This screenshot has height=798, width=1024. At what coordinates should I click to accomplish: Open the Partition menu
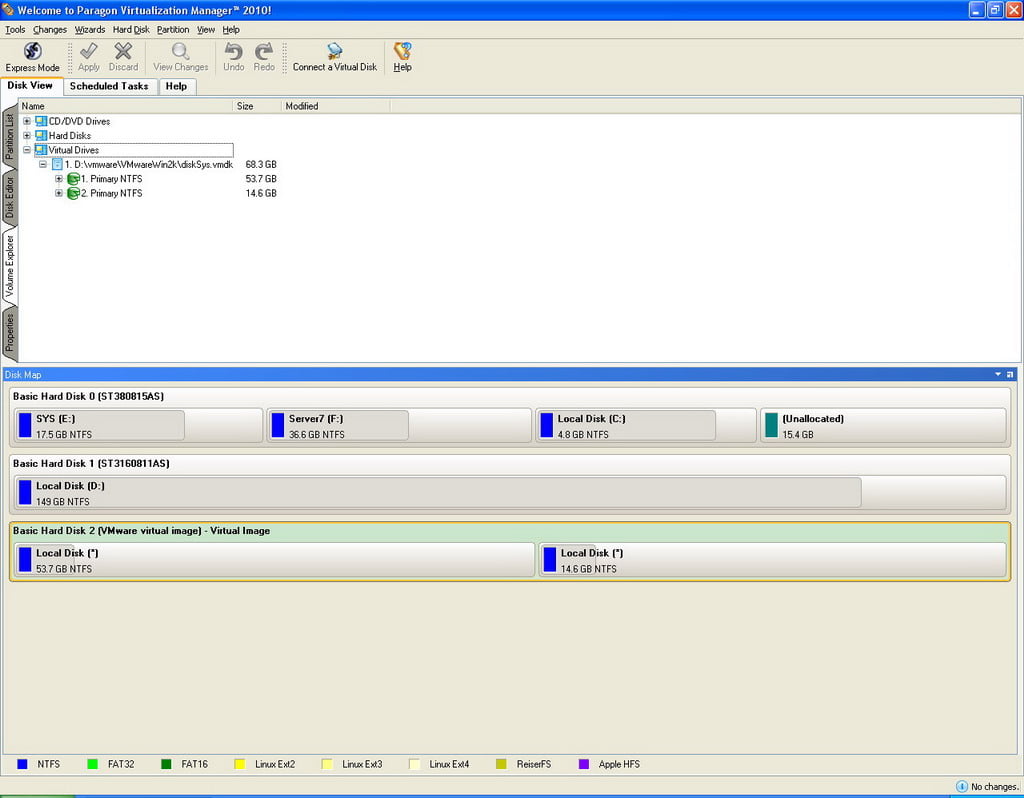click(x=173, y=30)
